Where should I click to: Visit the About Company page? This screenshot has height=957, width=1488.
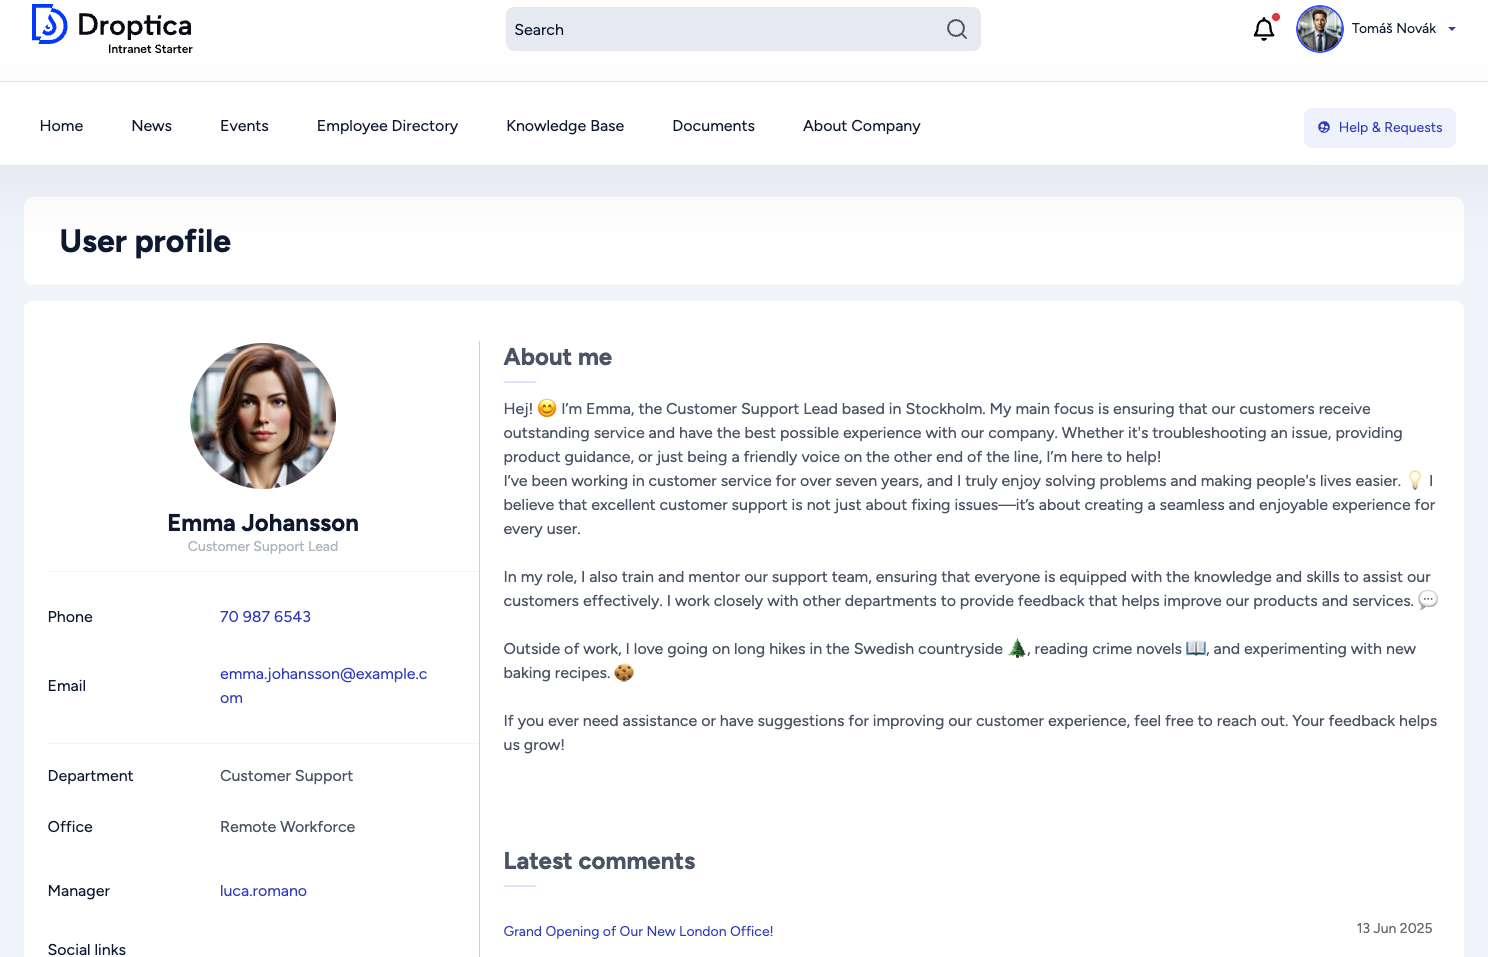pyautogui.click(x=861, y=126)
